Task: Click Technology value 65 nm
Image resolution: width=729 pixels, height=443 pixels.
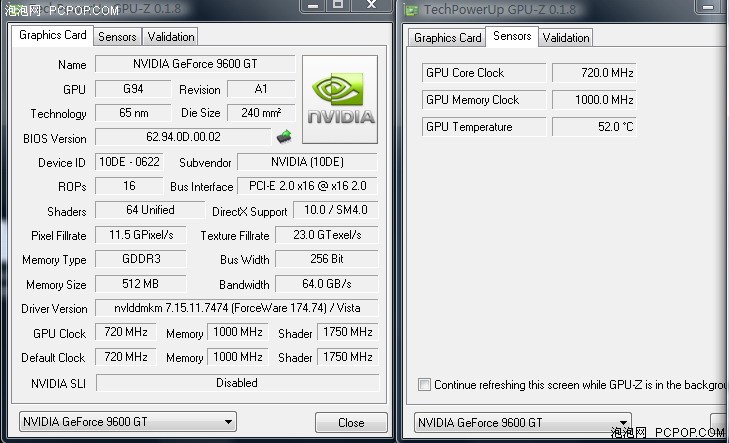Action: 133,113
